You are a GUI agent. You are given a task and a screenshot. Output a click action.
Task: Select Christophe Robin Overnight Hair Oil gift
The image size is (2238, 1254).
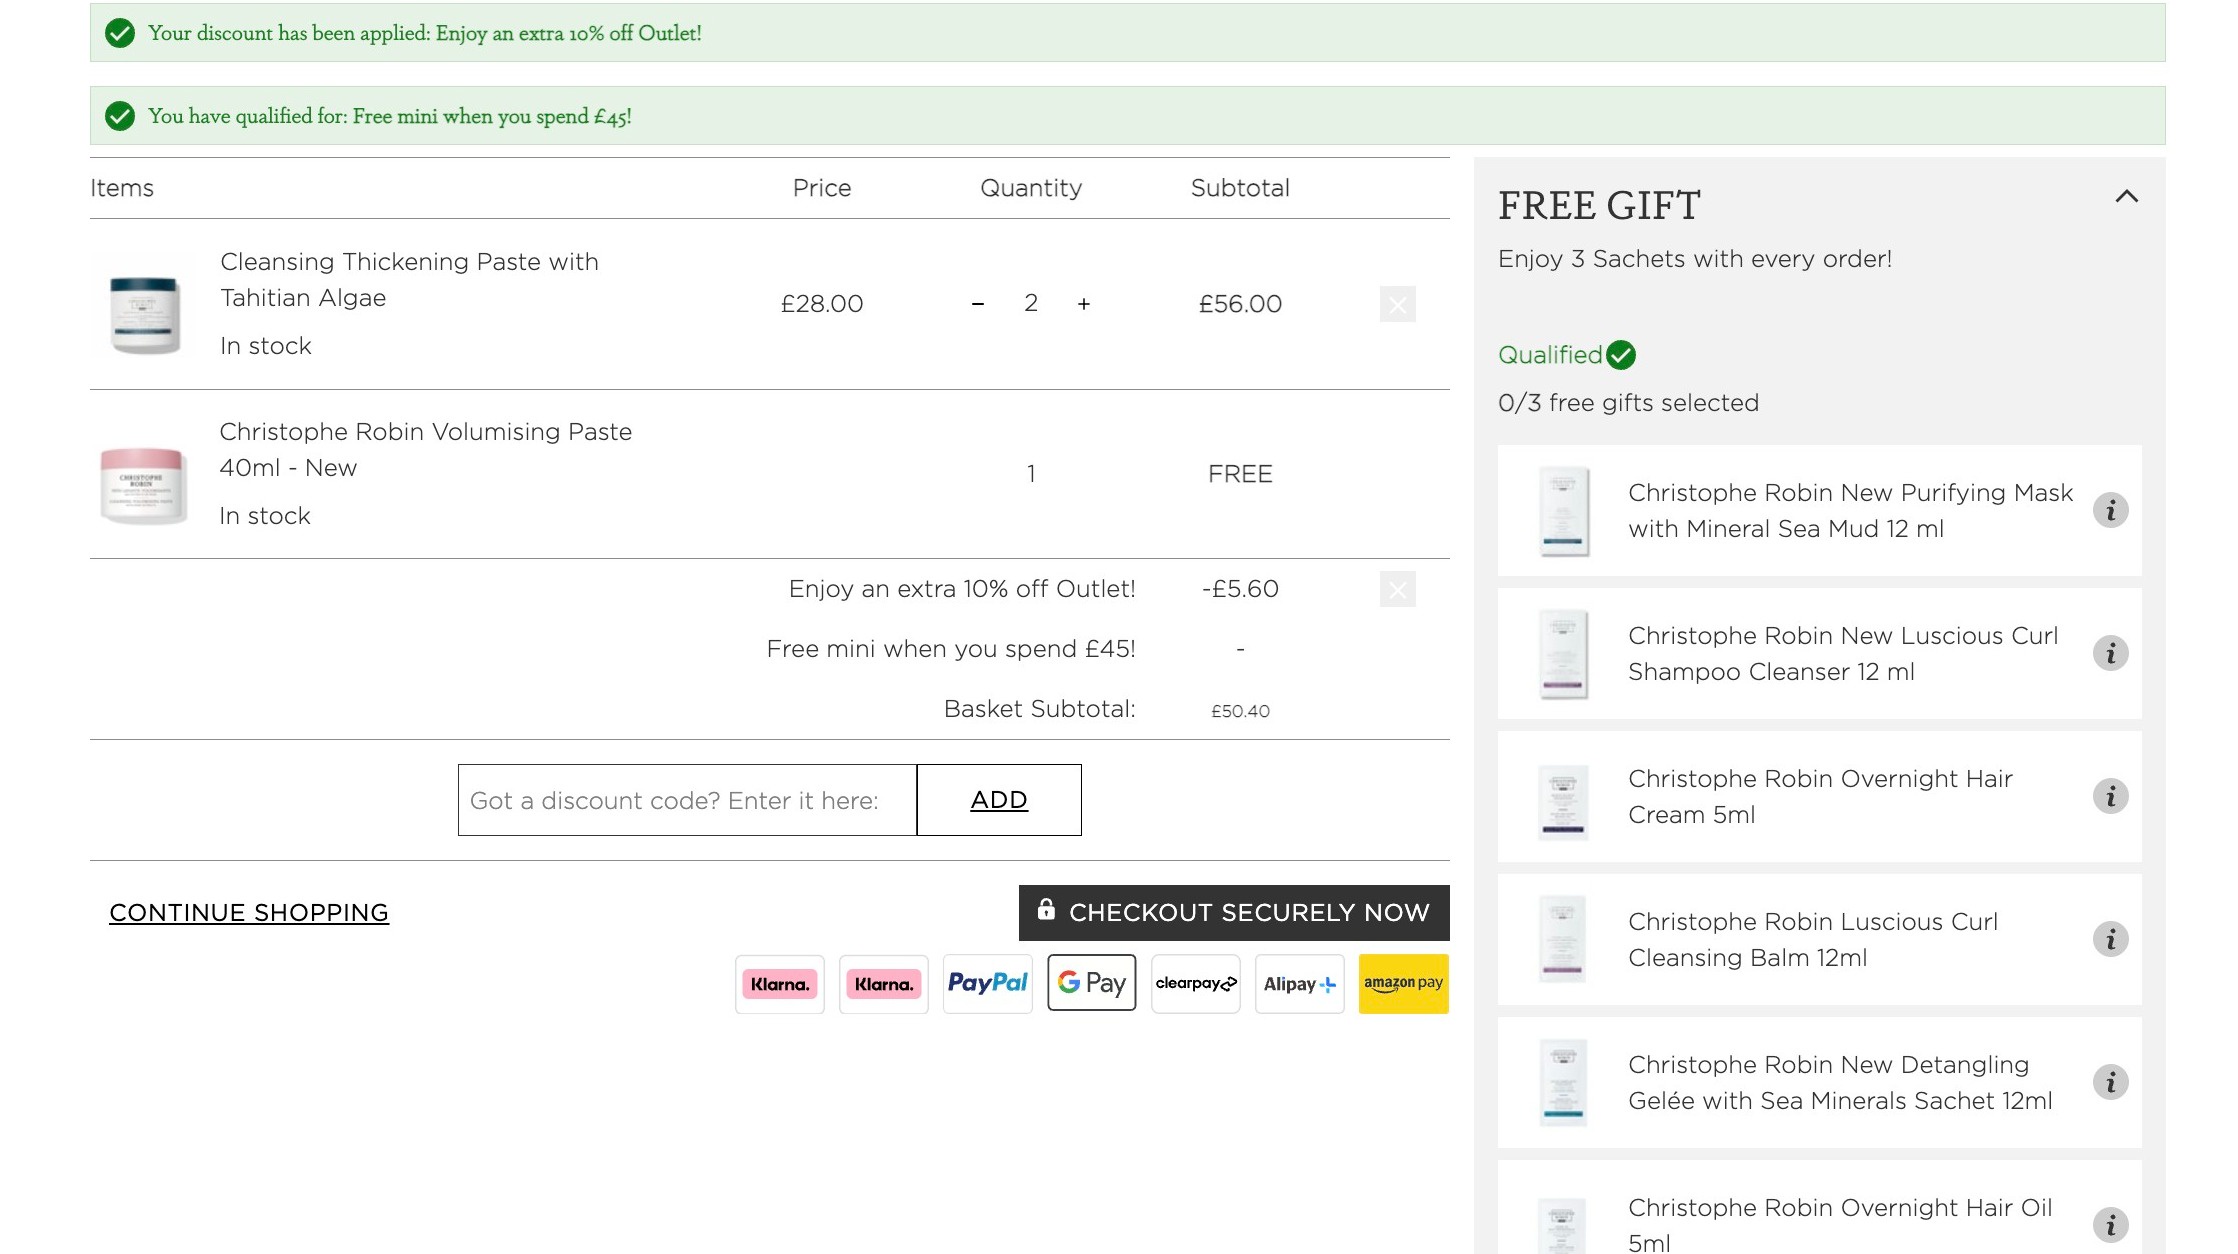(1819, 1208)
